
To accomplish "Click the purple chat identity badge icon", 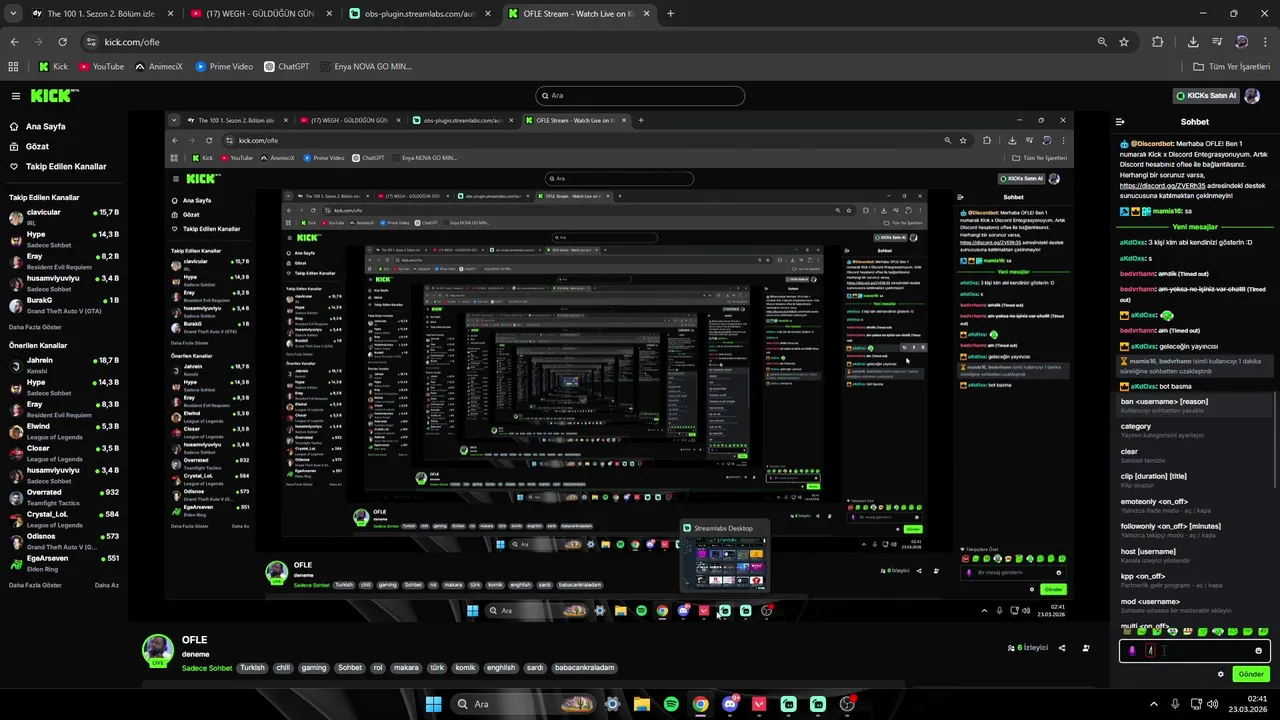I will (1132, 651).
